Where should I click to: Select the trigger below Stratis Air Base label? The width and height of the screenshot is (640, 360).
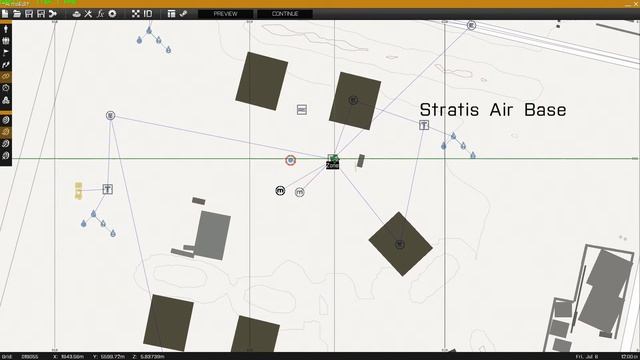[424, 125]
